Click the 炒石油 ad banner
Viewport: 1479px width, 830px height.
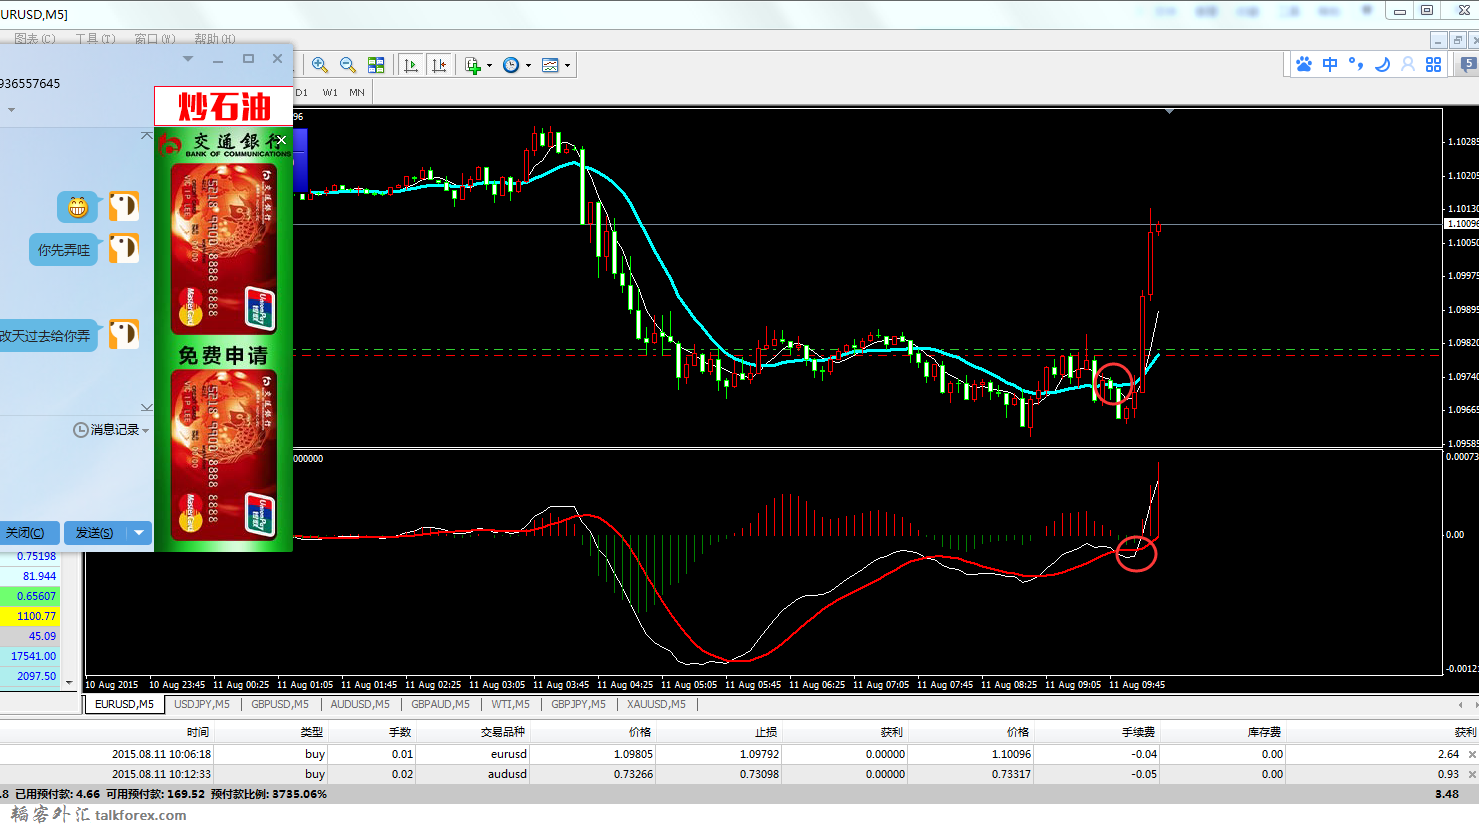point(224,106)
